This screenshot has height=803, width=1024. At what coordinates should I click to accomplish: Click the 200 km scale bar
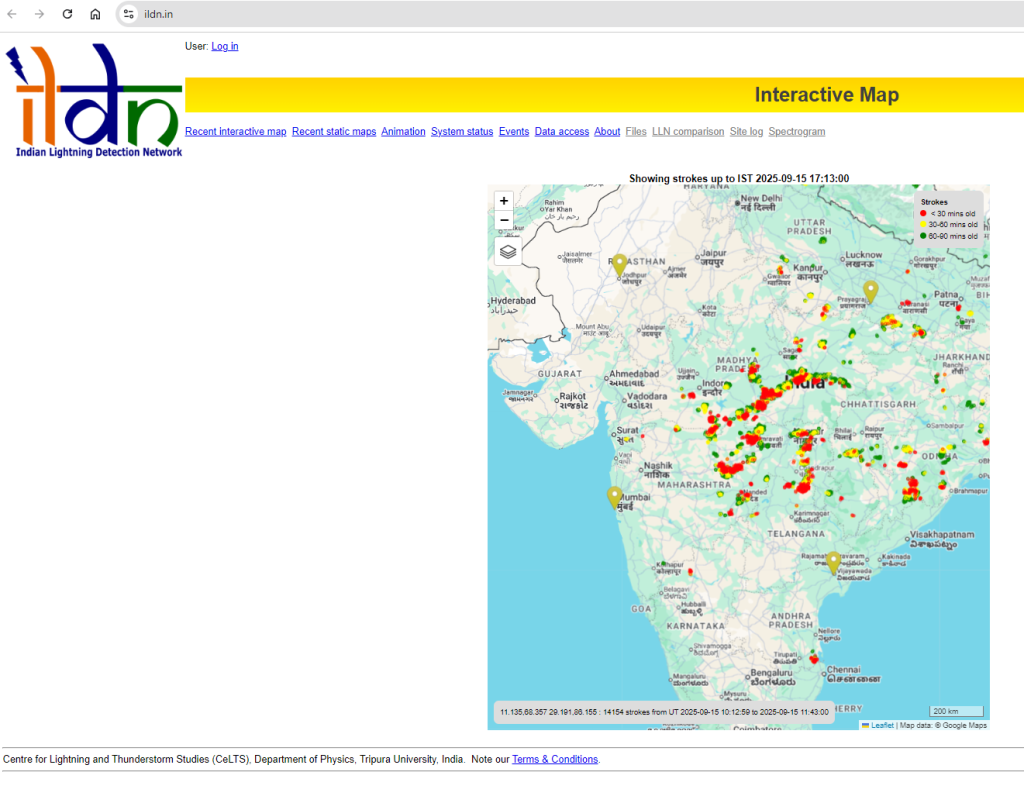click(956, 712)
